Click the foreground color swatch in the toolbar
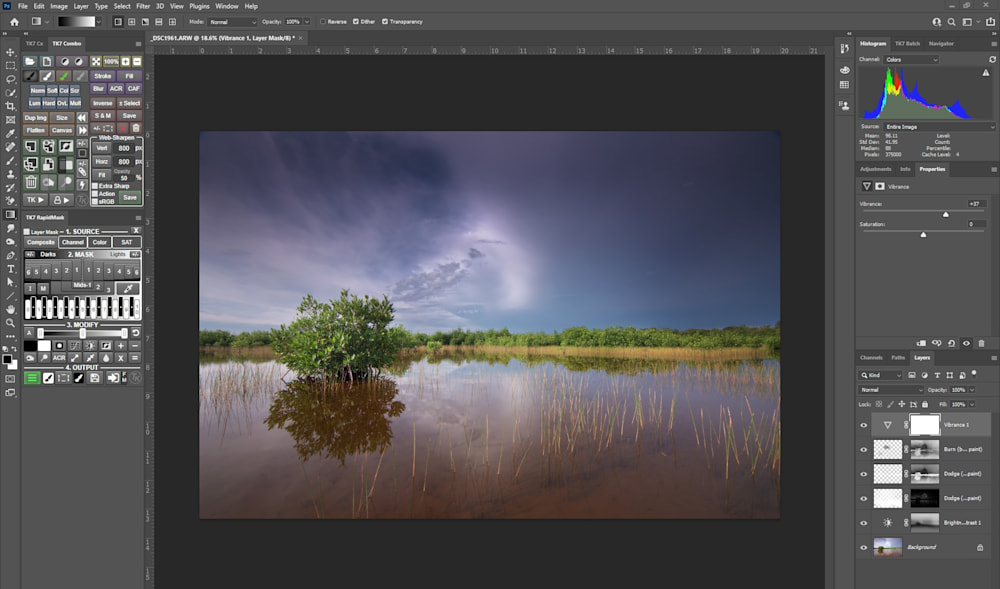The width and height of the screenshot is (1000, 589). [x=7, y=360]
